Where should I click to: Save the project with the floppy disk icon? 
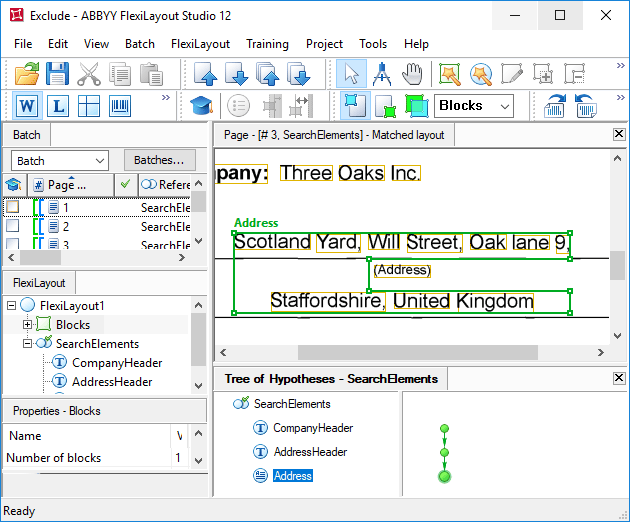(x=57, y=74)
